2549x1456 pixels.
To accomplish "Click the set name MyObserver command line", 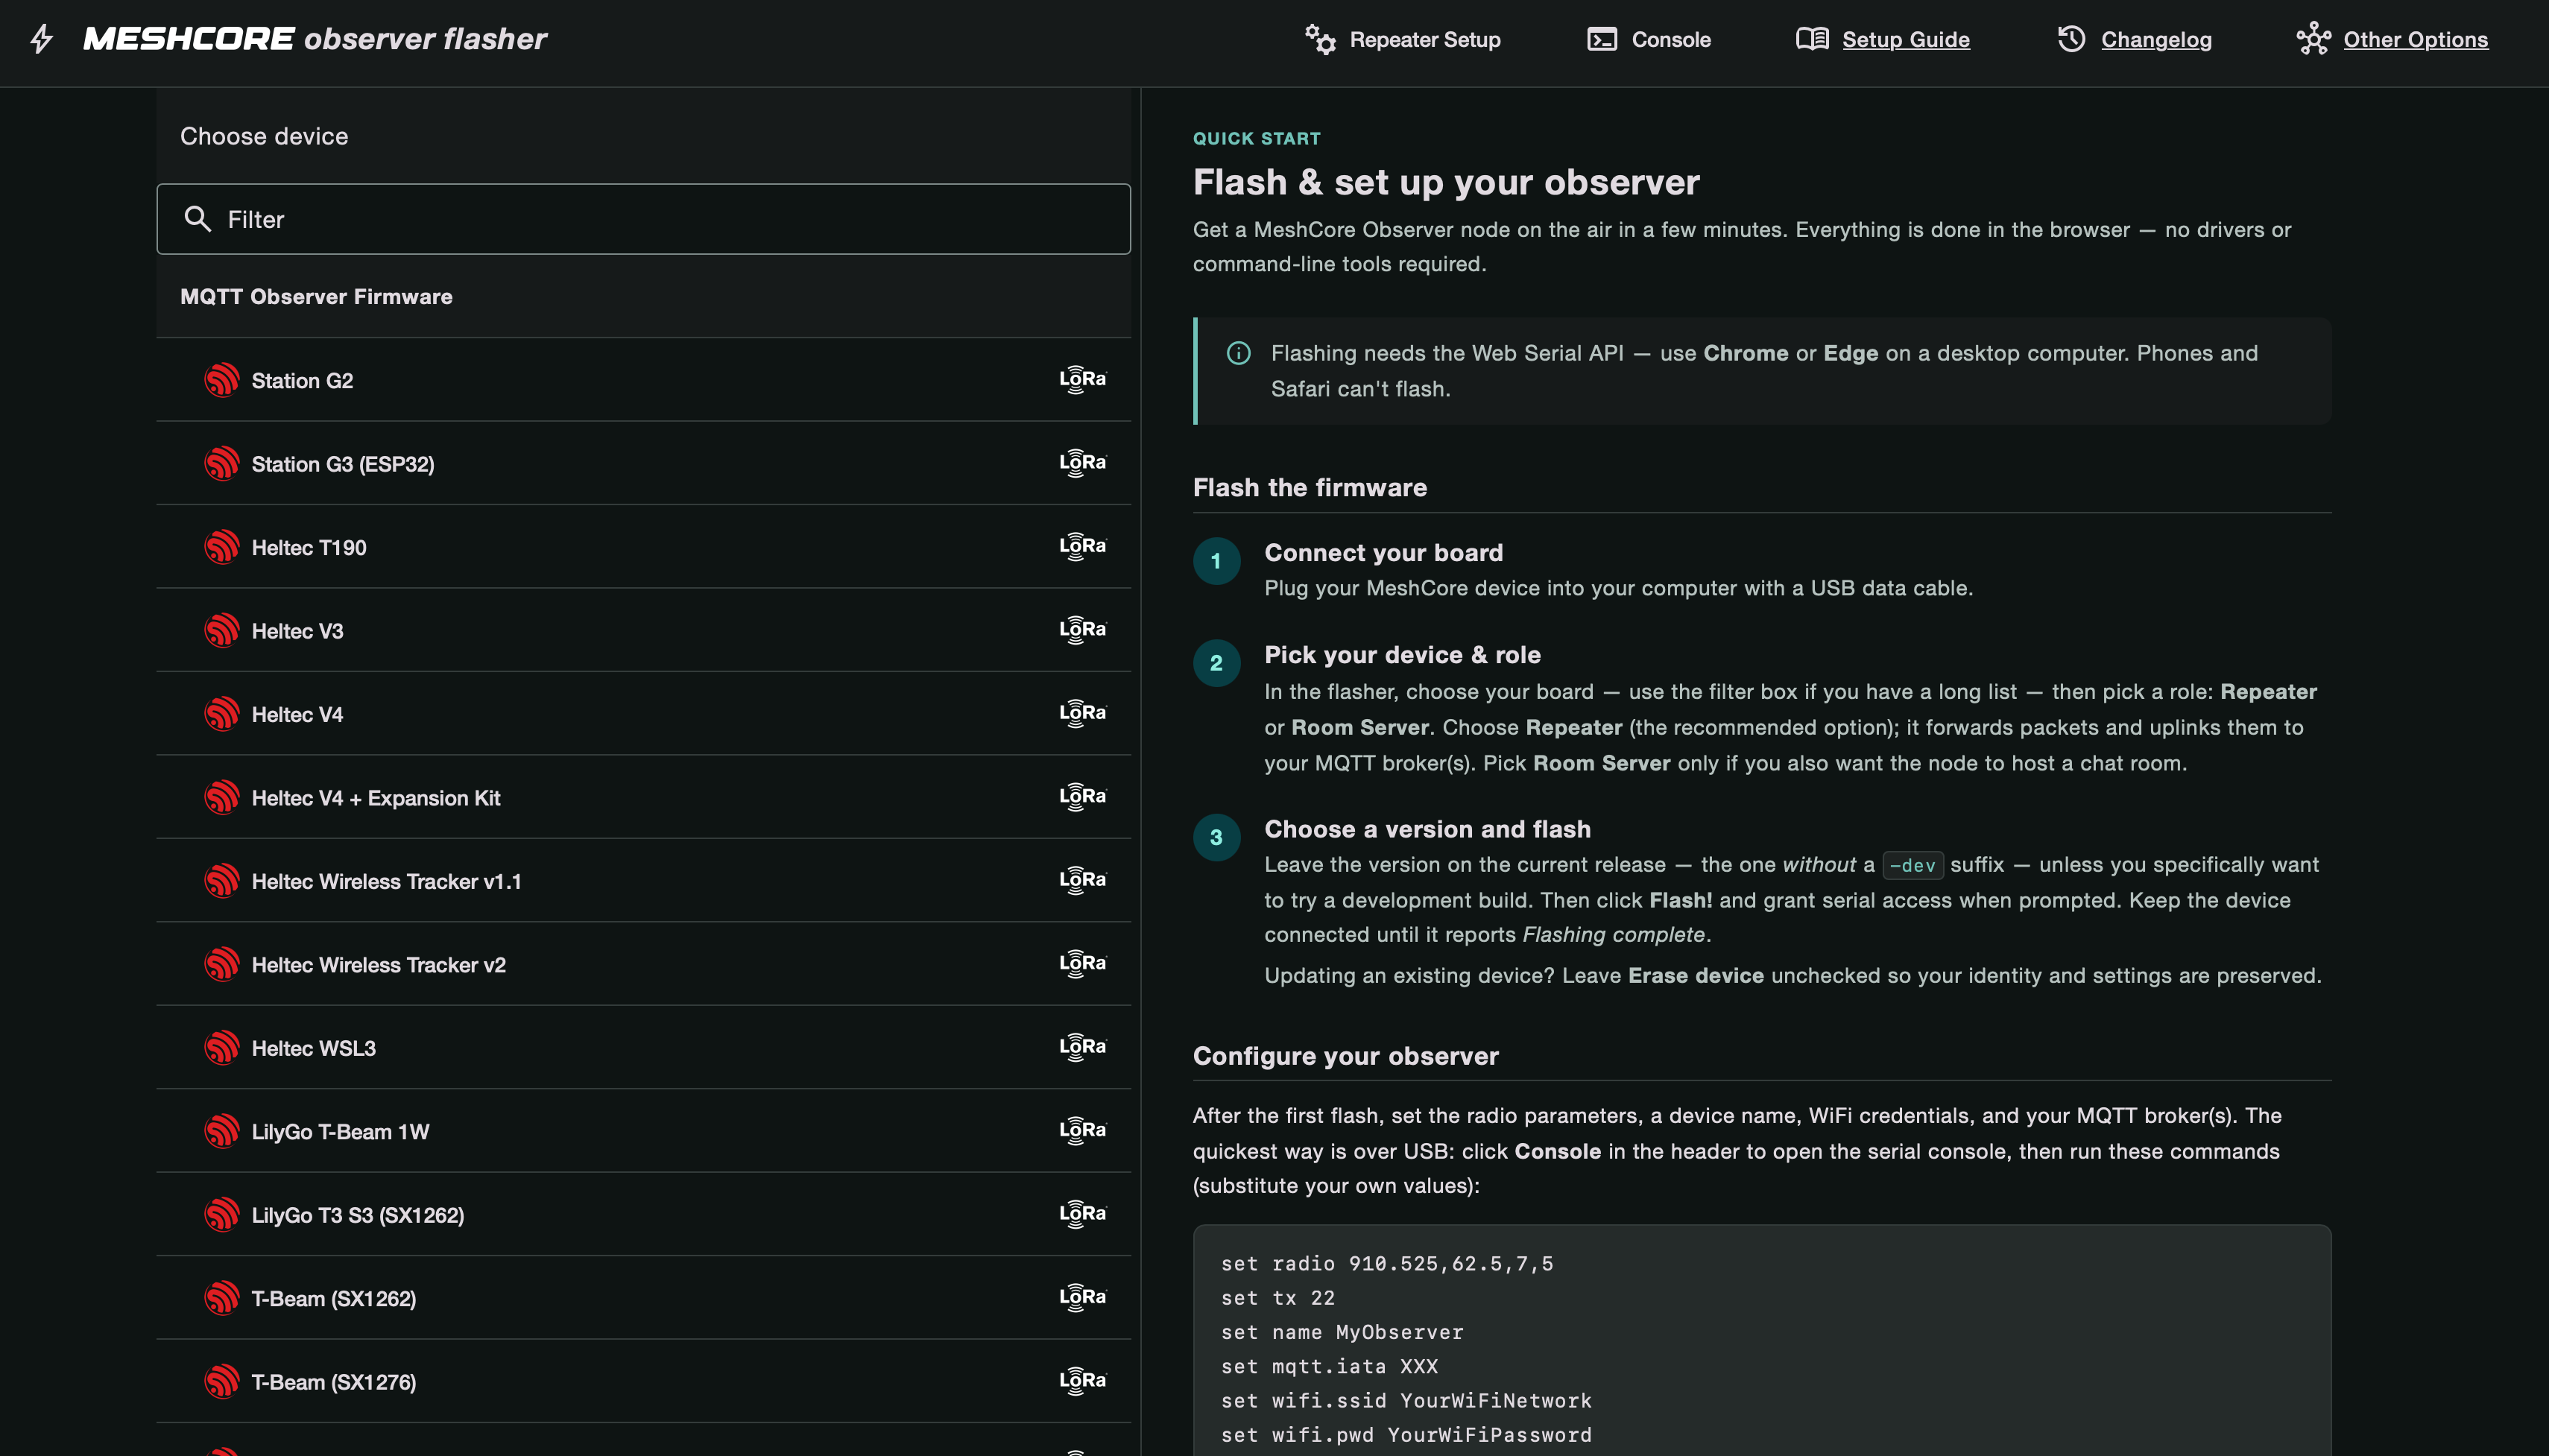I will [x=1342, y=1332].
